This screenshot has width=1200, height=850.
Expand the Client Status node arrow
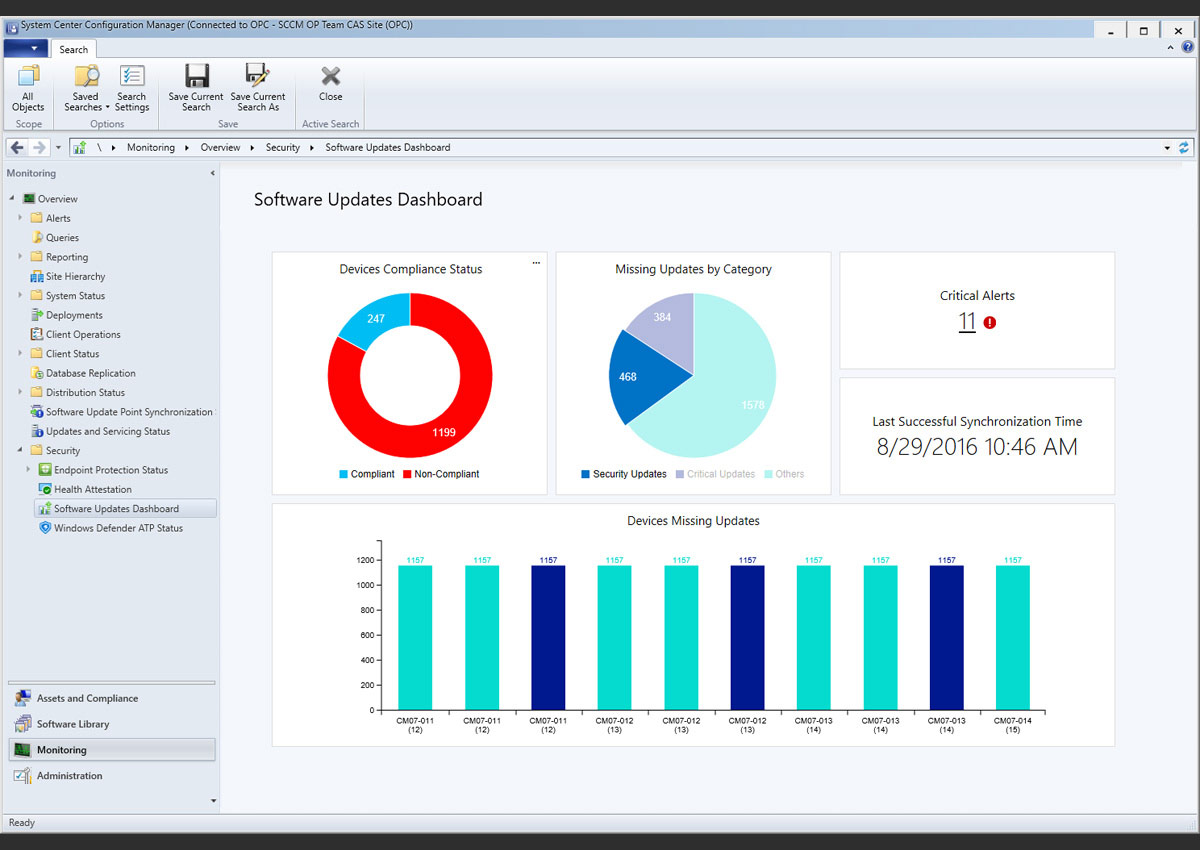coord(20,354)
